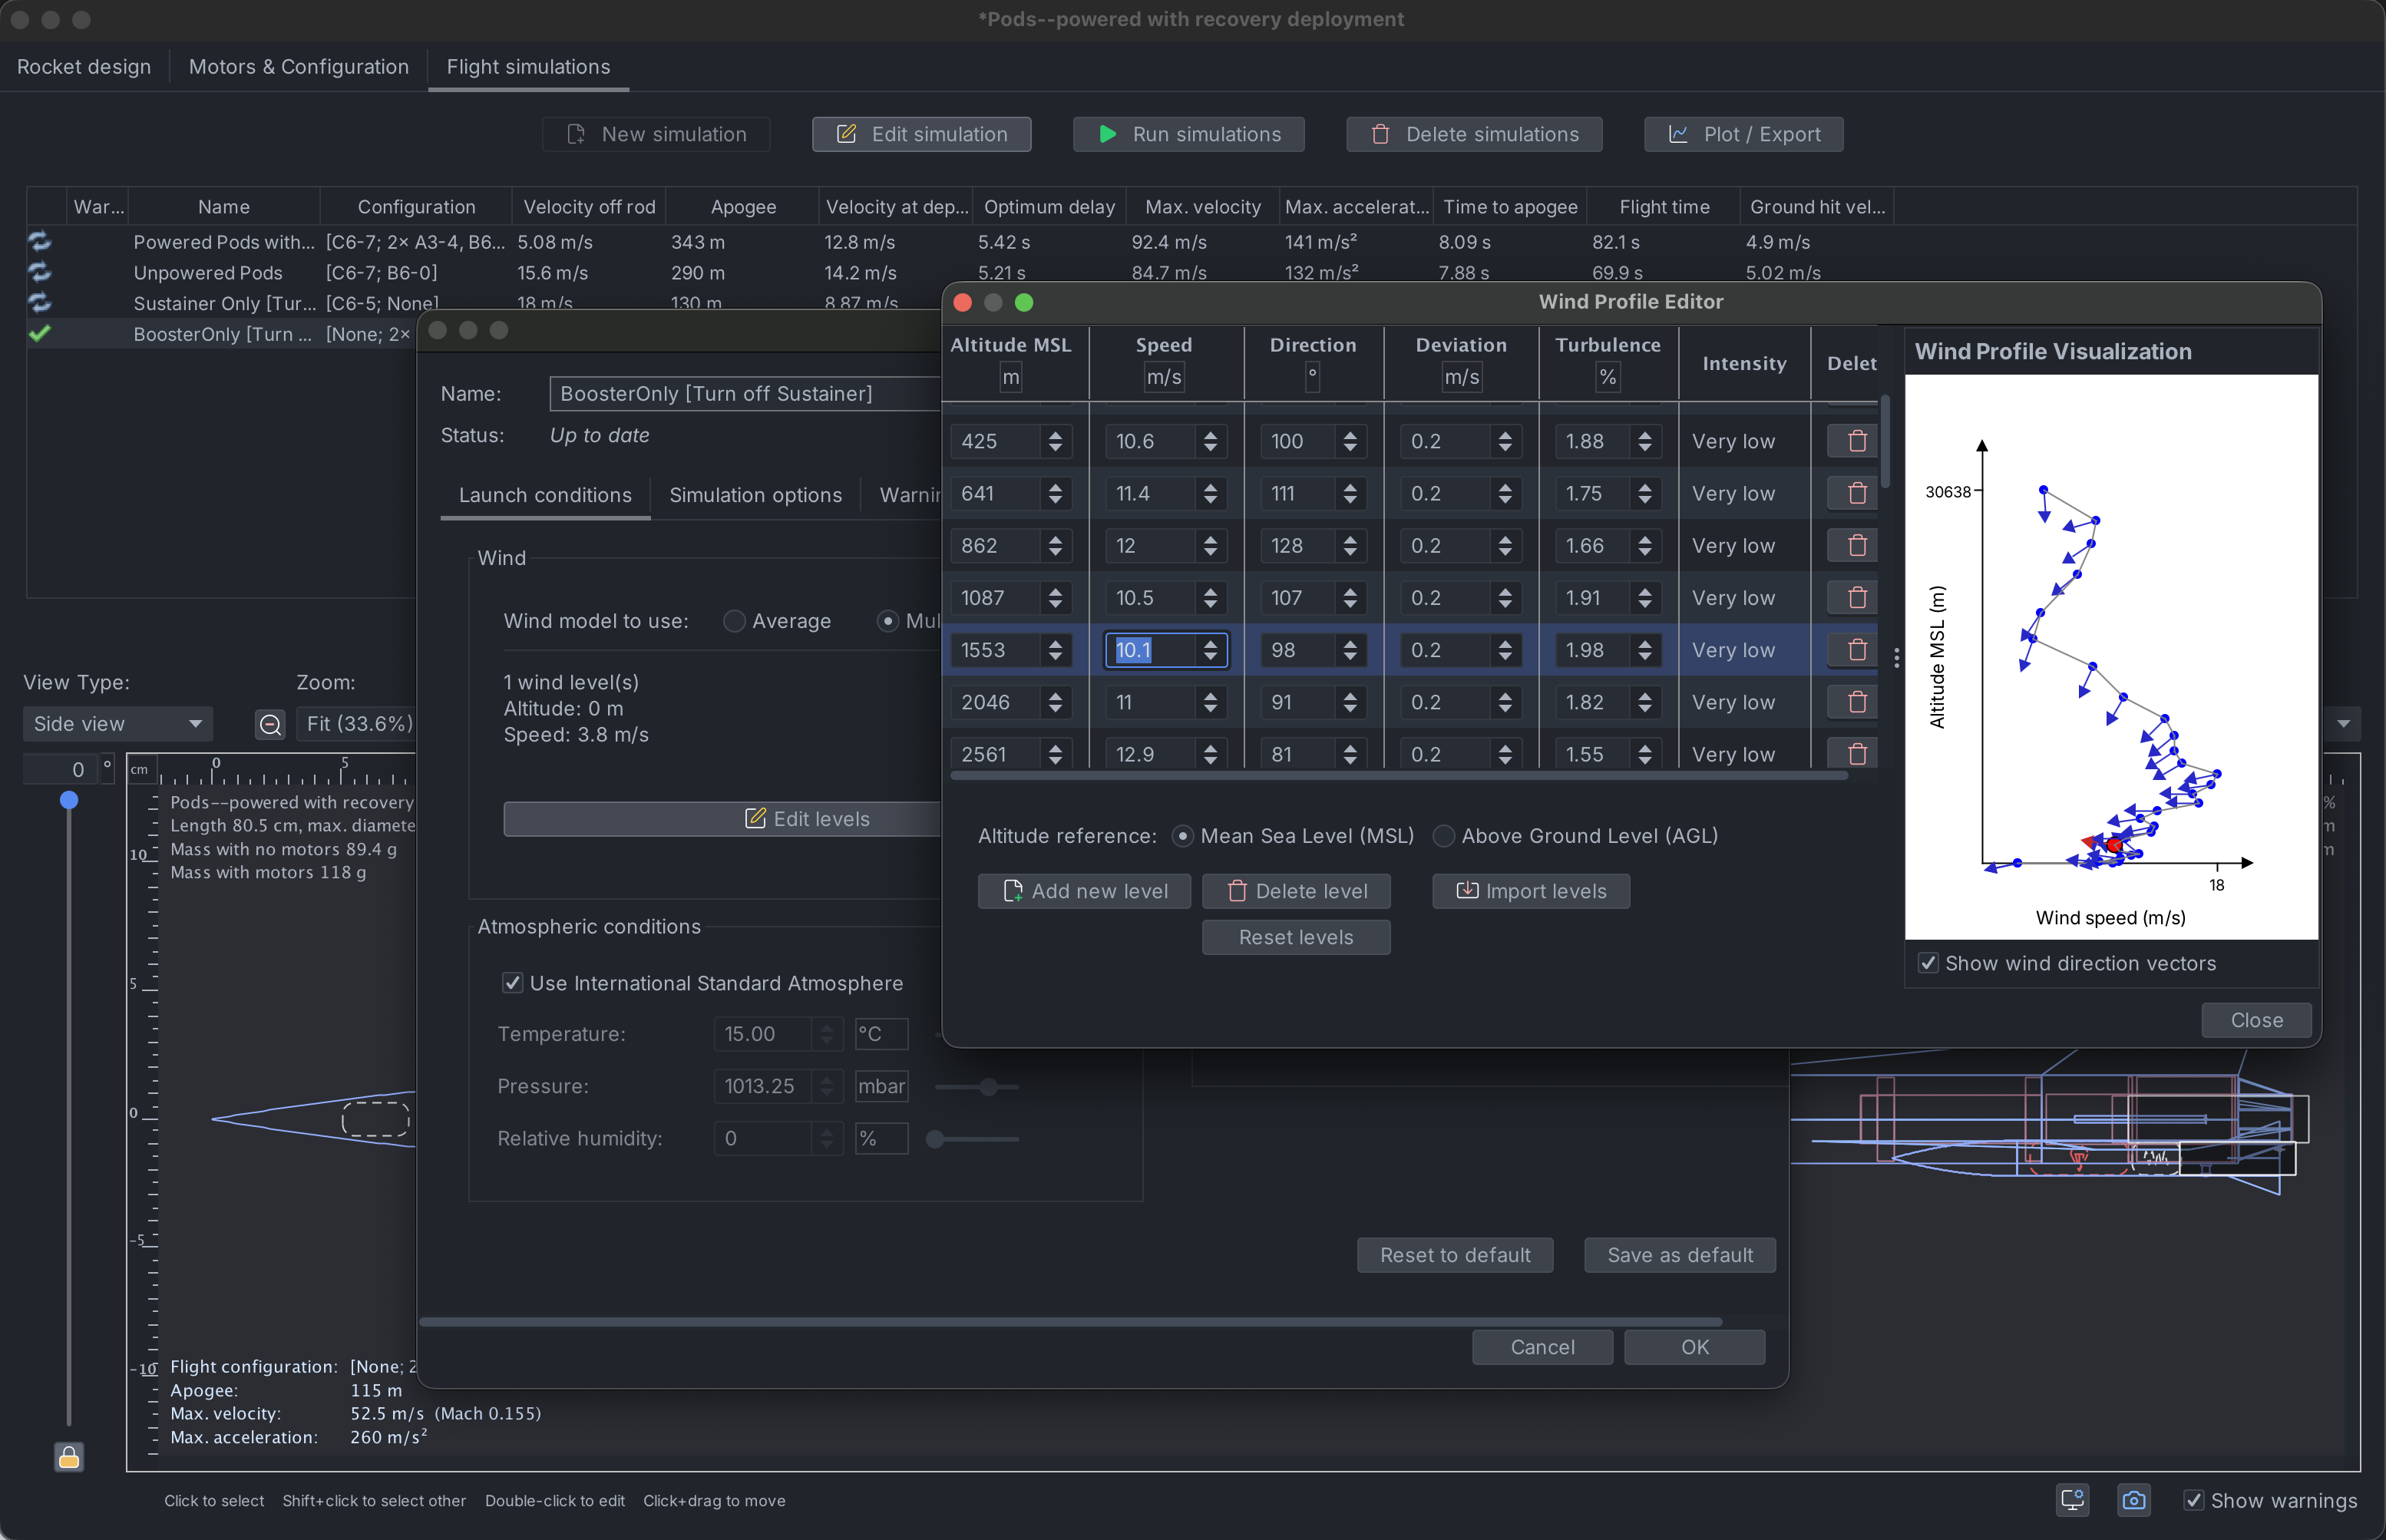Click the rotation angle slider handle
This screenshot has height=1540, width=2386.
(x=69, y=800)
